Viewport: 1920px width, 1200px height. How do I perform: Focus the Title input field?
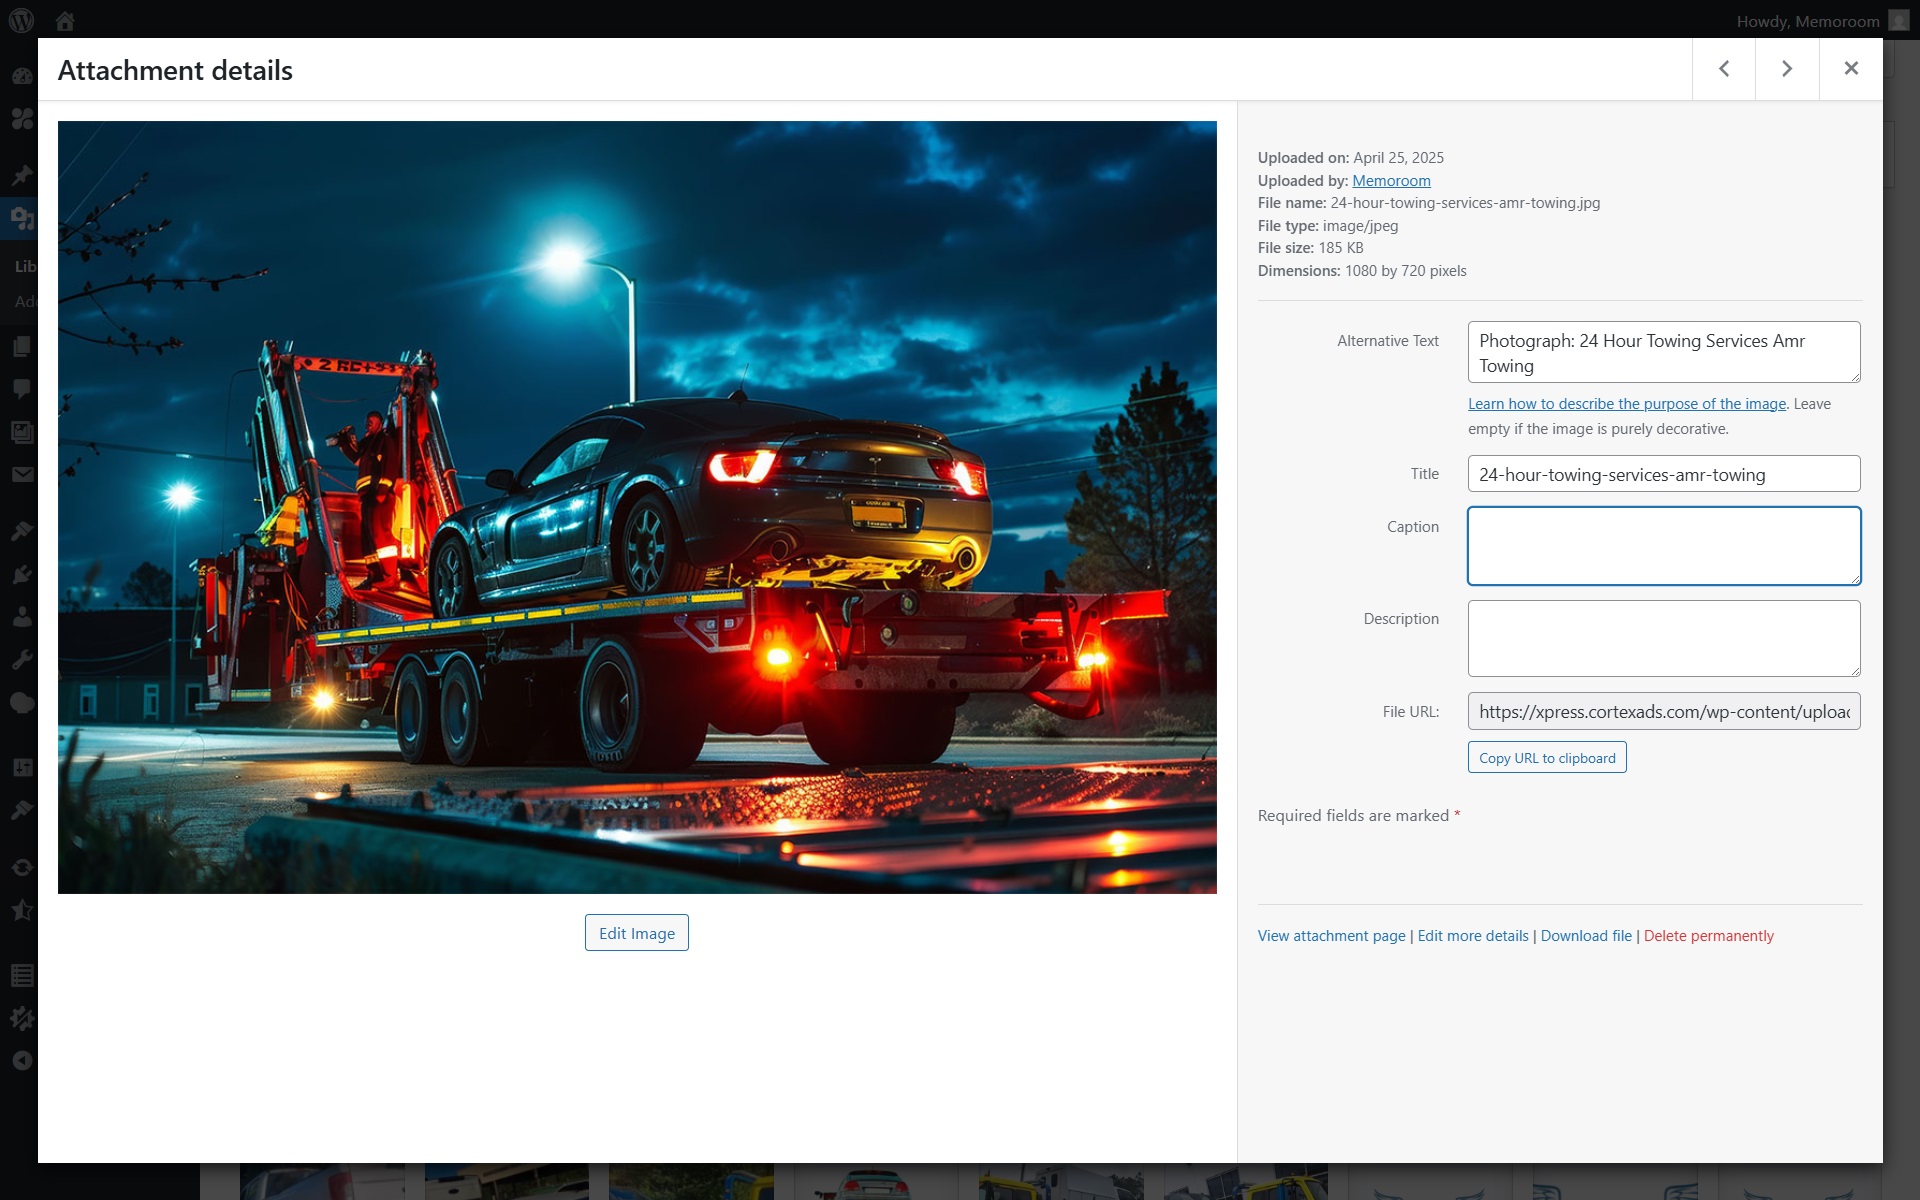[1664, 474]
